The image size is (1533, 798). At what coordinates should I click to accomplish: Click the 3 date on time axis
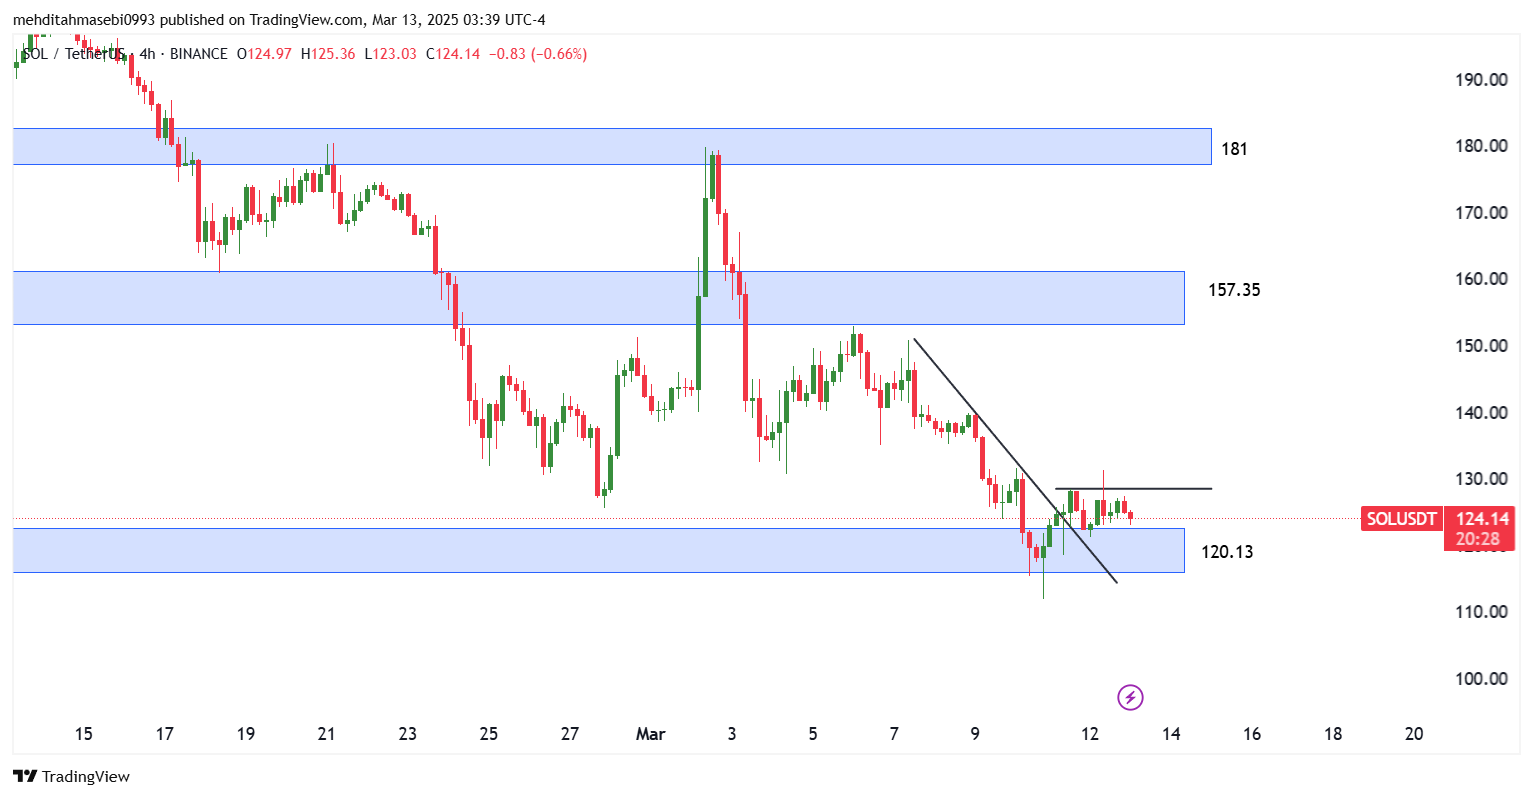click(x=732, y=734)
